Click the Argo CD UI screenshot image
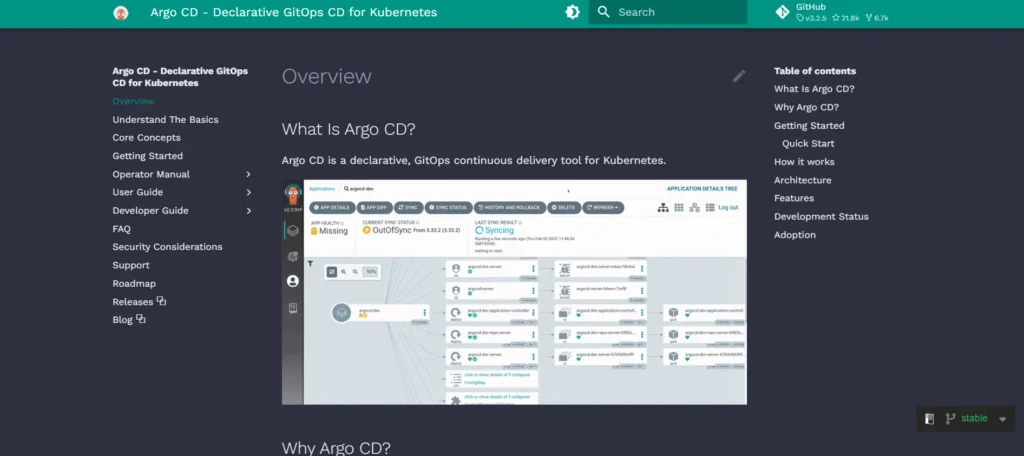The height and width of the screenshot is (456, 1024). [x=514, y=292]
